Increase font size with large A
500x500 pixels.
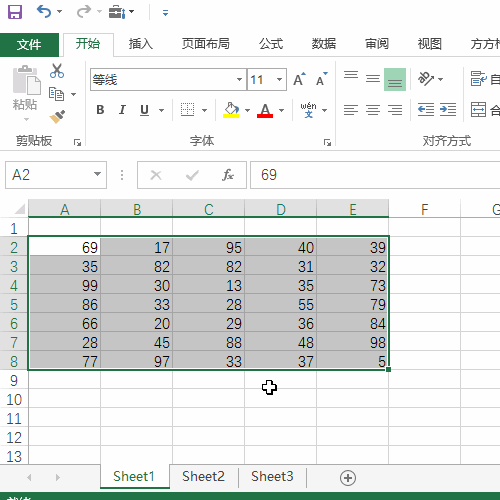pyautogui.click(x=299, y=79)
